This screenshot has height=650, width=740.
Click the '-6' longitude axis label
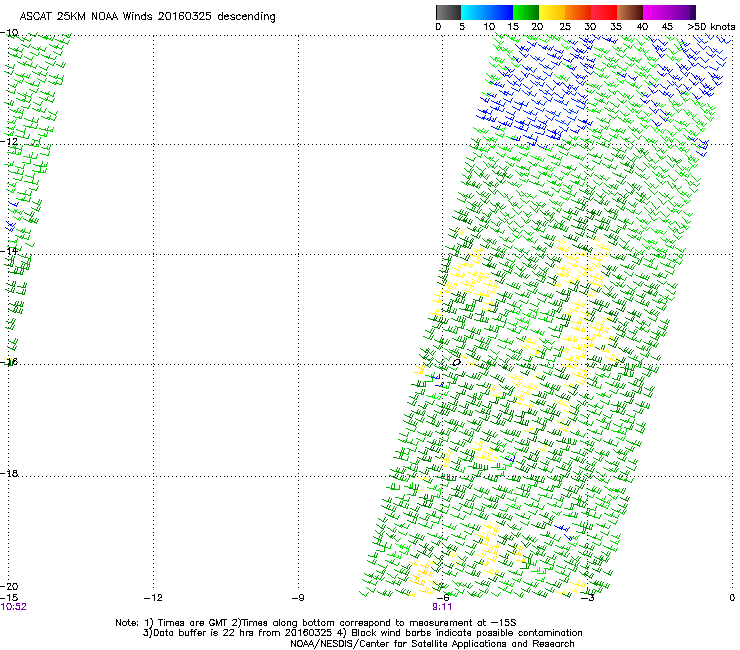[x=443, y=598]
